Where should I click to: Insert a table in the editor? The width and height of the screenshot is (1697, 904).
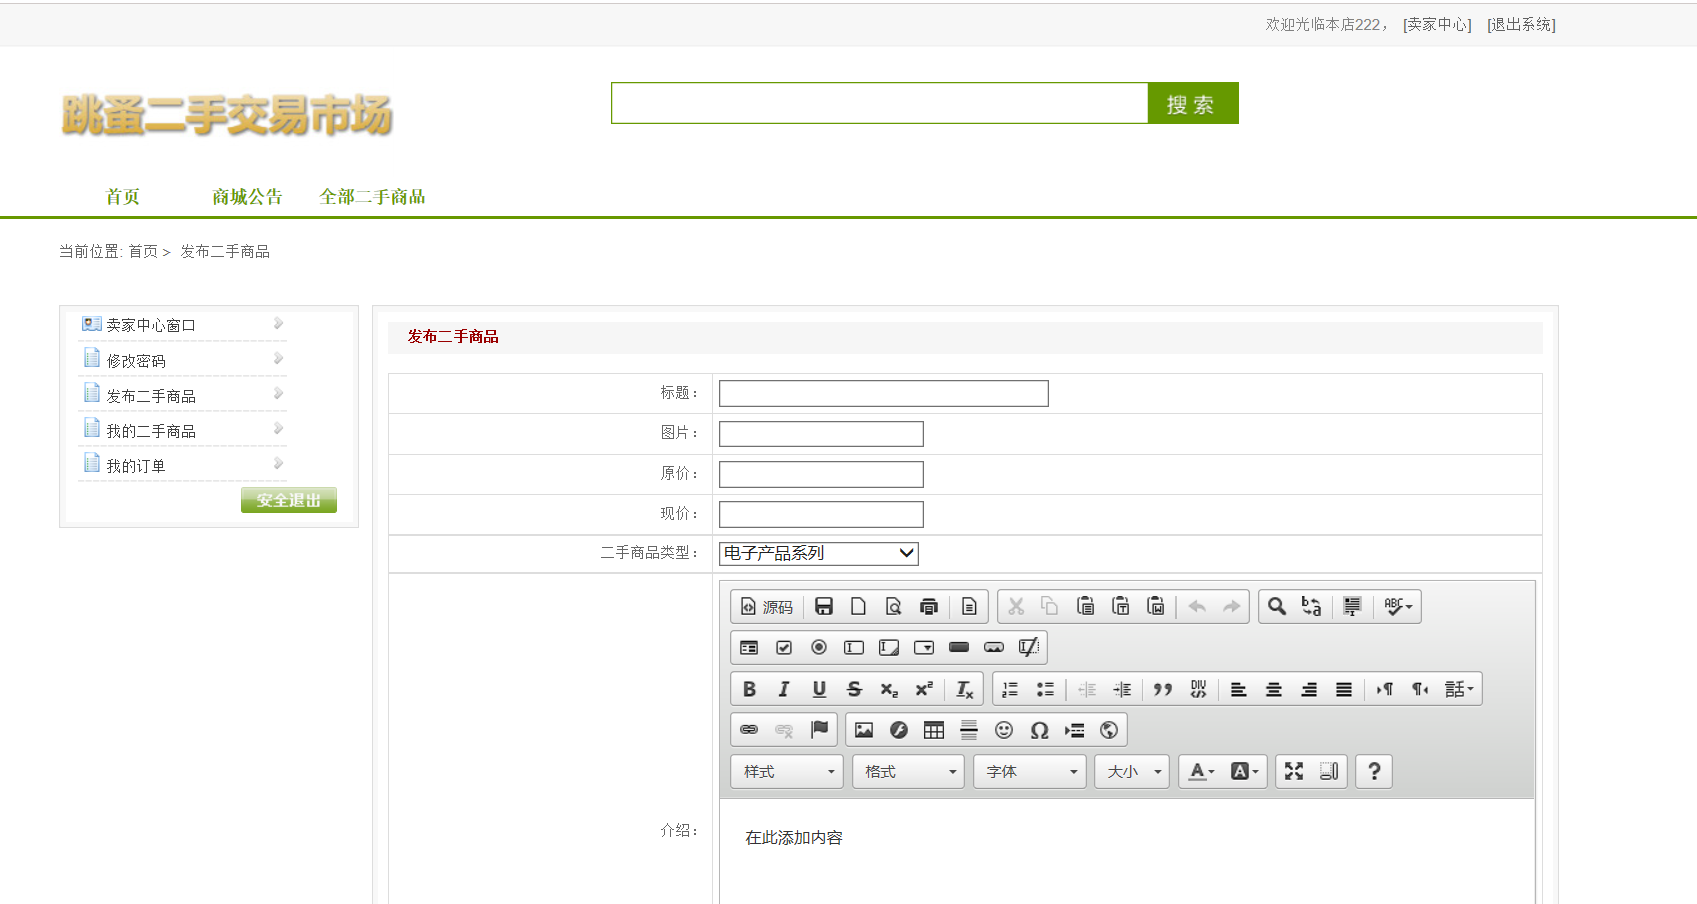[x=934, y=730]
